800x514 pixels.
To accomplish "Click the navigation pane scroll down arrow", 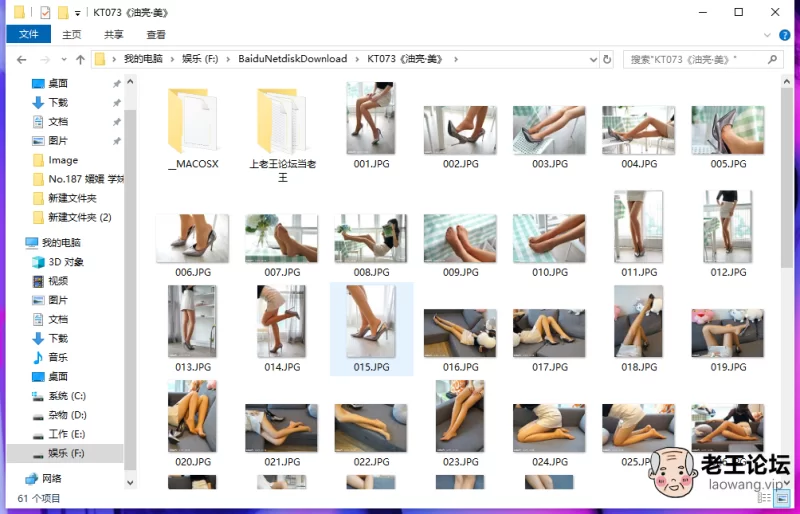I will [x=130, y=482].
